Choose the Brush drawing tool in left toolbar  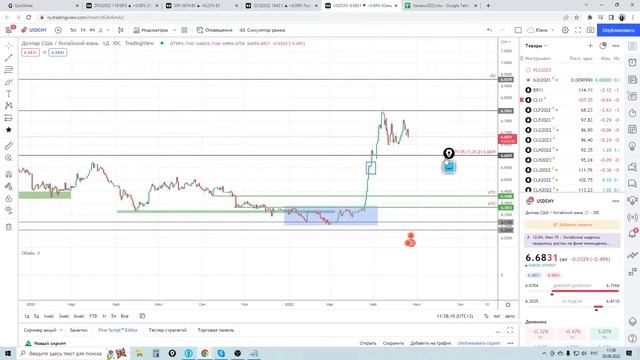point(9,82)
